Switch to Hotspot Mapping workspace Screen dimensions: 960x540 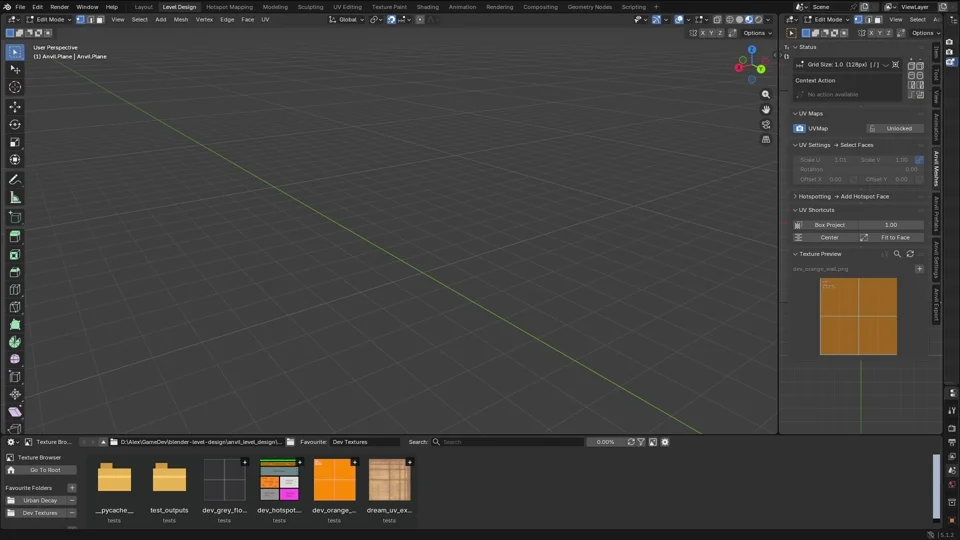point(229,7)
